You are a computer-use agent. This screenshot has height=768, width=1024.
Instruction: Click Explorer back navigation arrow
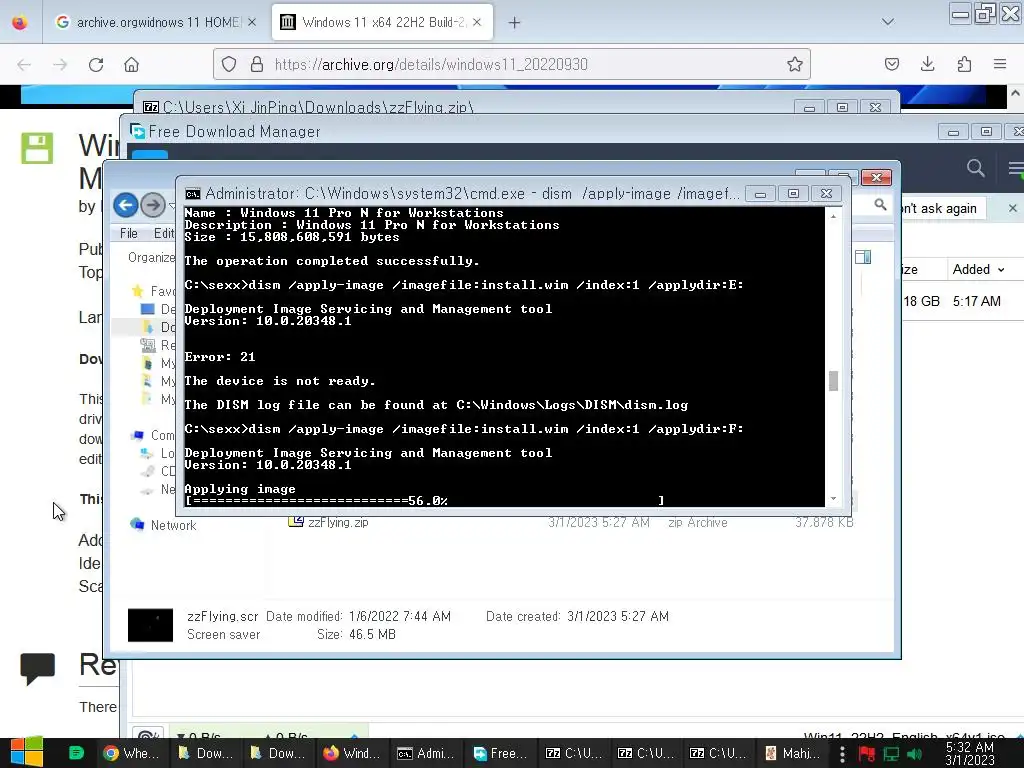coord(125,205)
